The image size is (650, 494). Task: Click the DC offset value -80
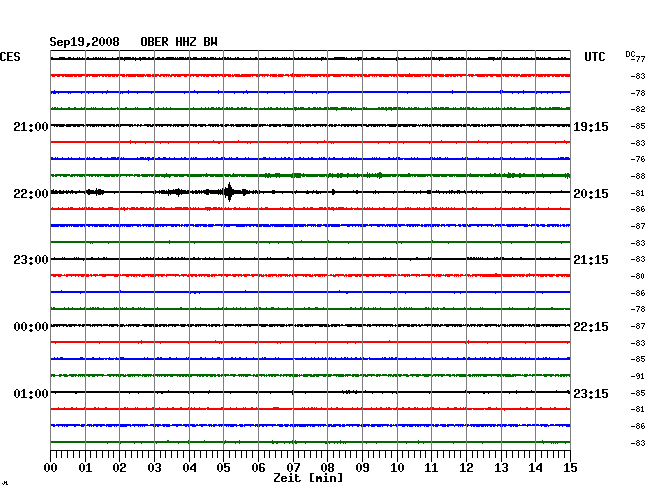pyautogui.click(x=638, y=276)
